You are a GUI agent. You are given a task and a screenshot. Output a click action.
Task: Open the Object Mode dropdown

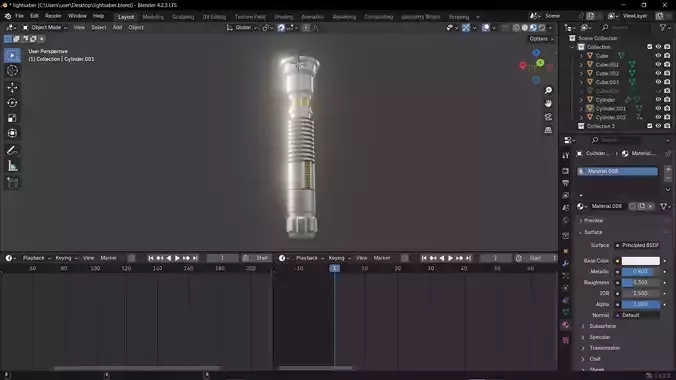coord(45,28)
